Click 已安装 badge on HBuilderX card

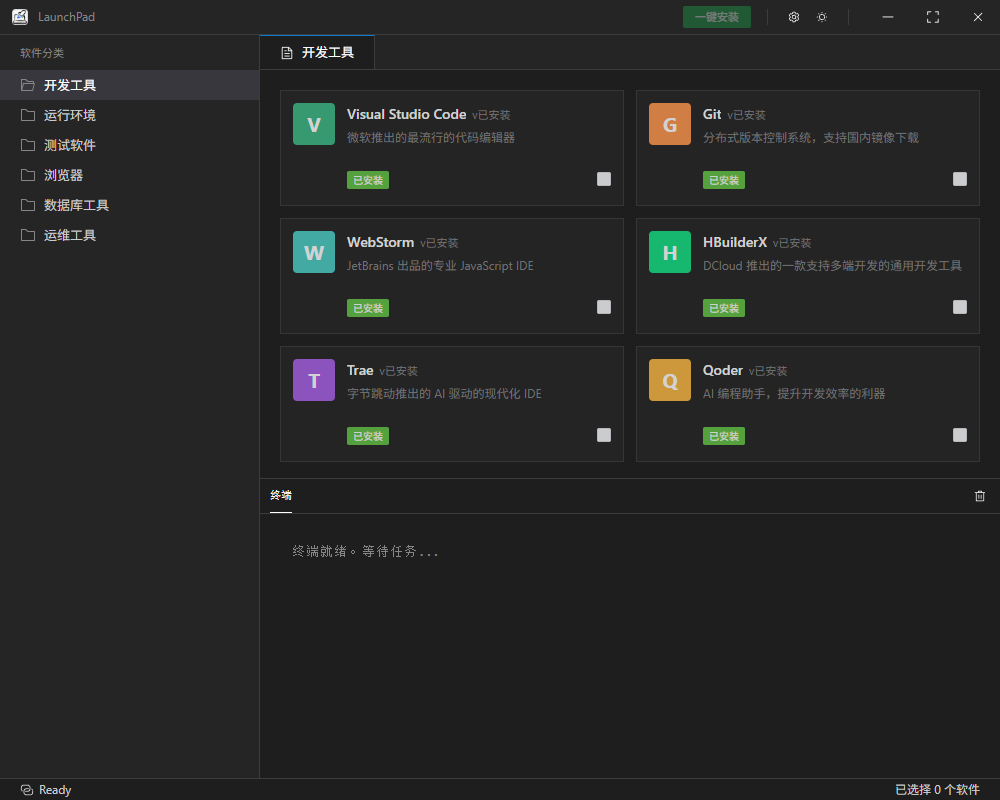pyautogui.click(x=724, y=308)
